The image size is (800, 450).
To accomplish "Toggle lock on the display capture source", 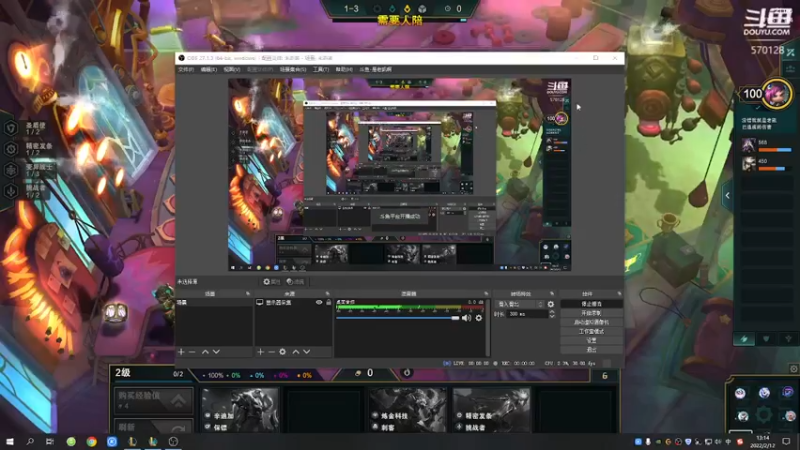I will pyautogui.click(x=329, y=303).
